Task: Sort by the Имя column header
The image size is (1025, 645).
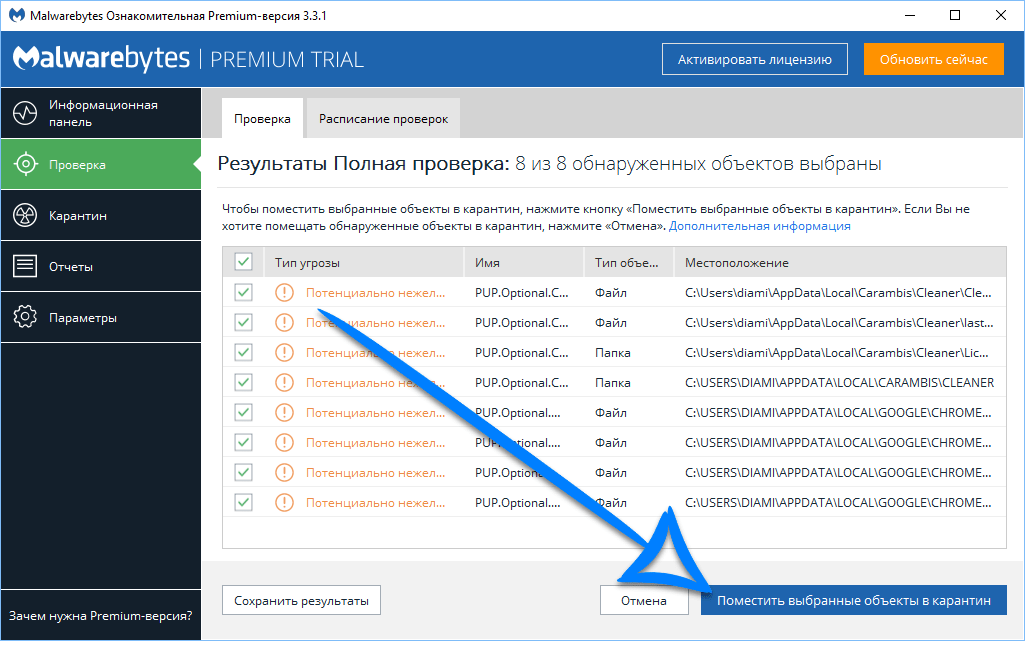Action: (488, 262)
